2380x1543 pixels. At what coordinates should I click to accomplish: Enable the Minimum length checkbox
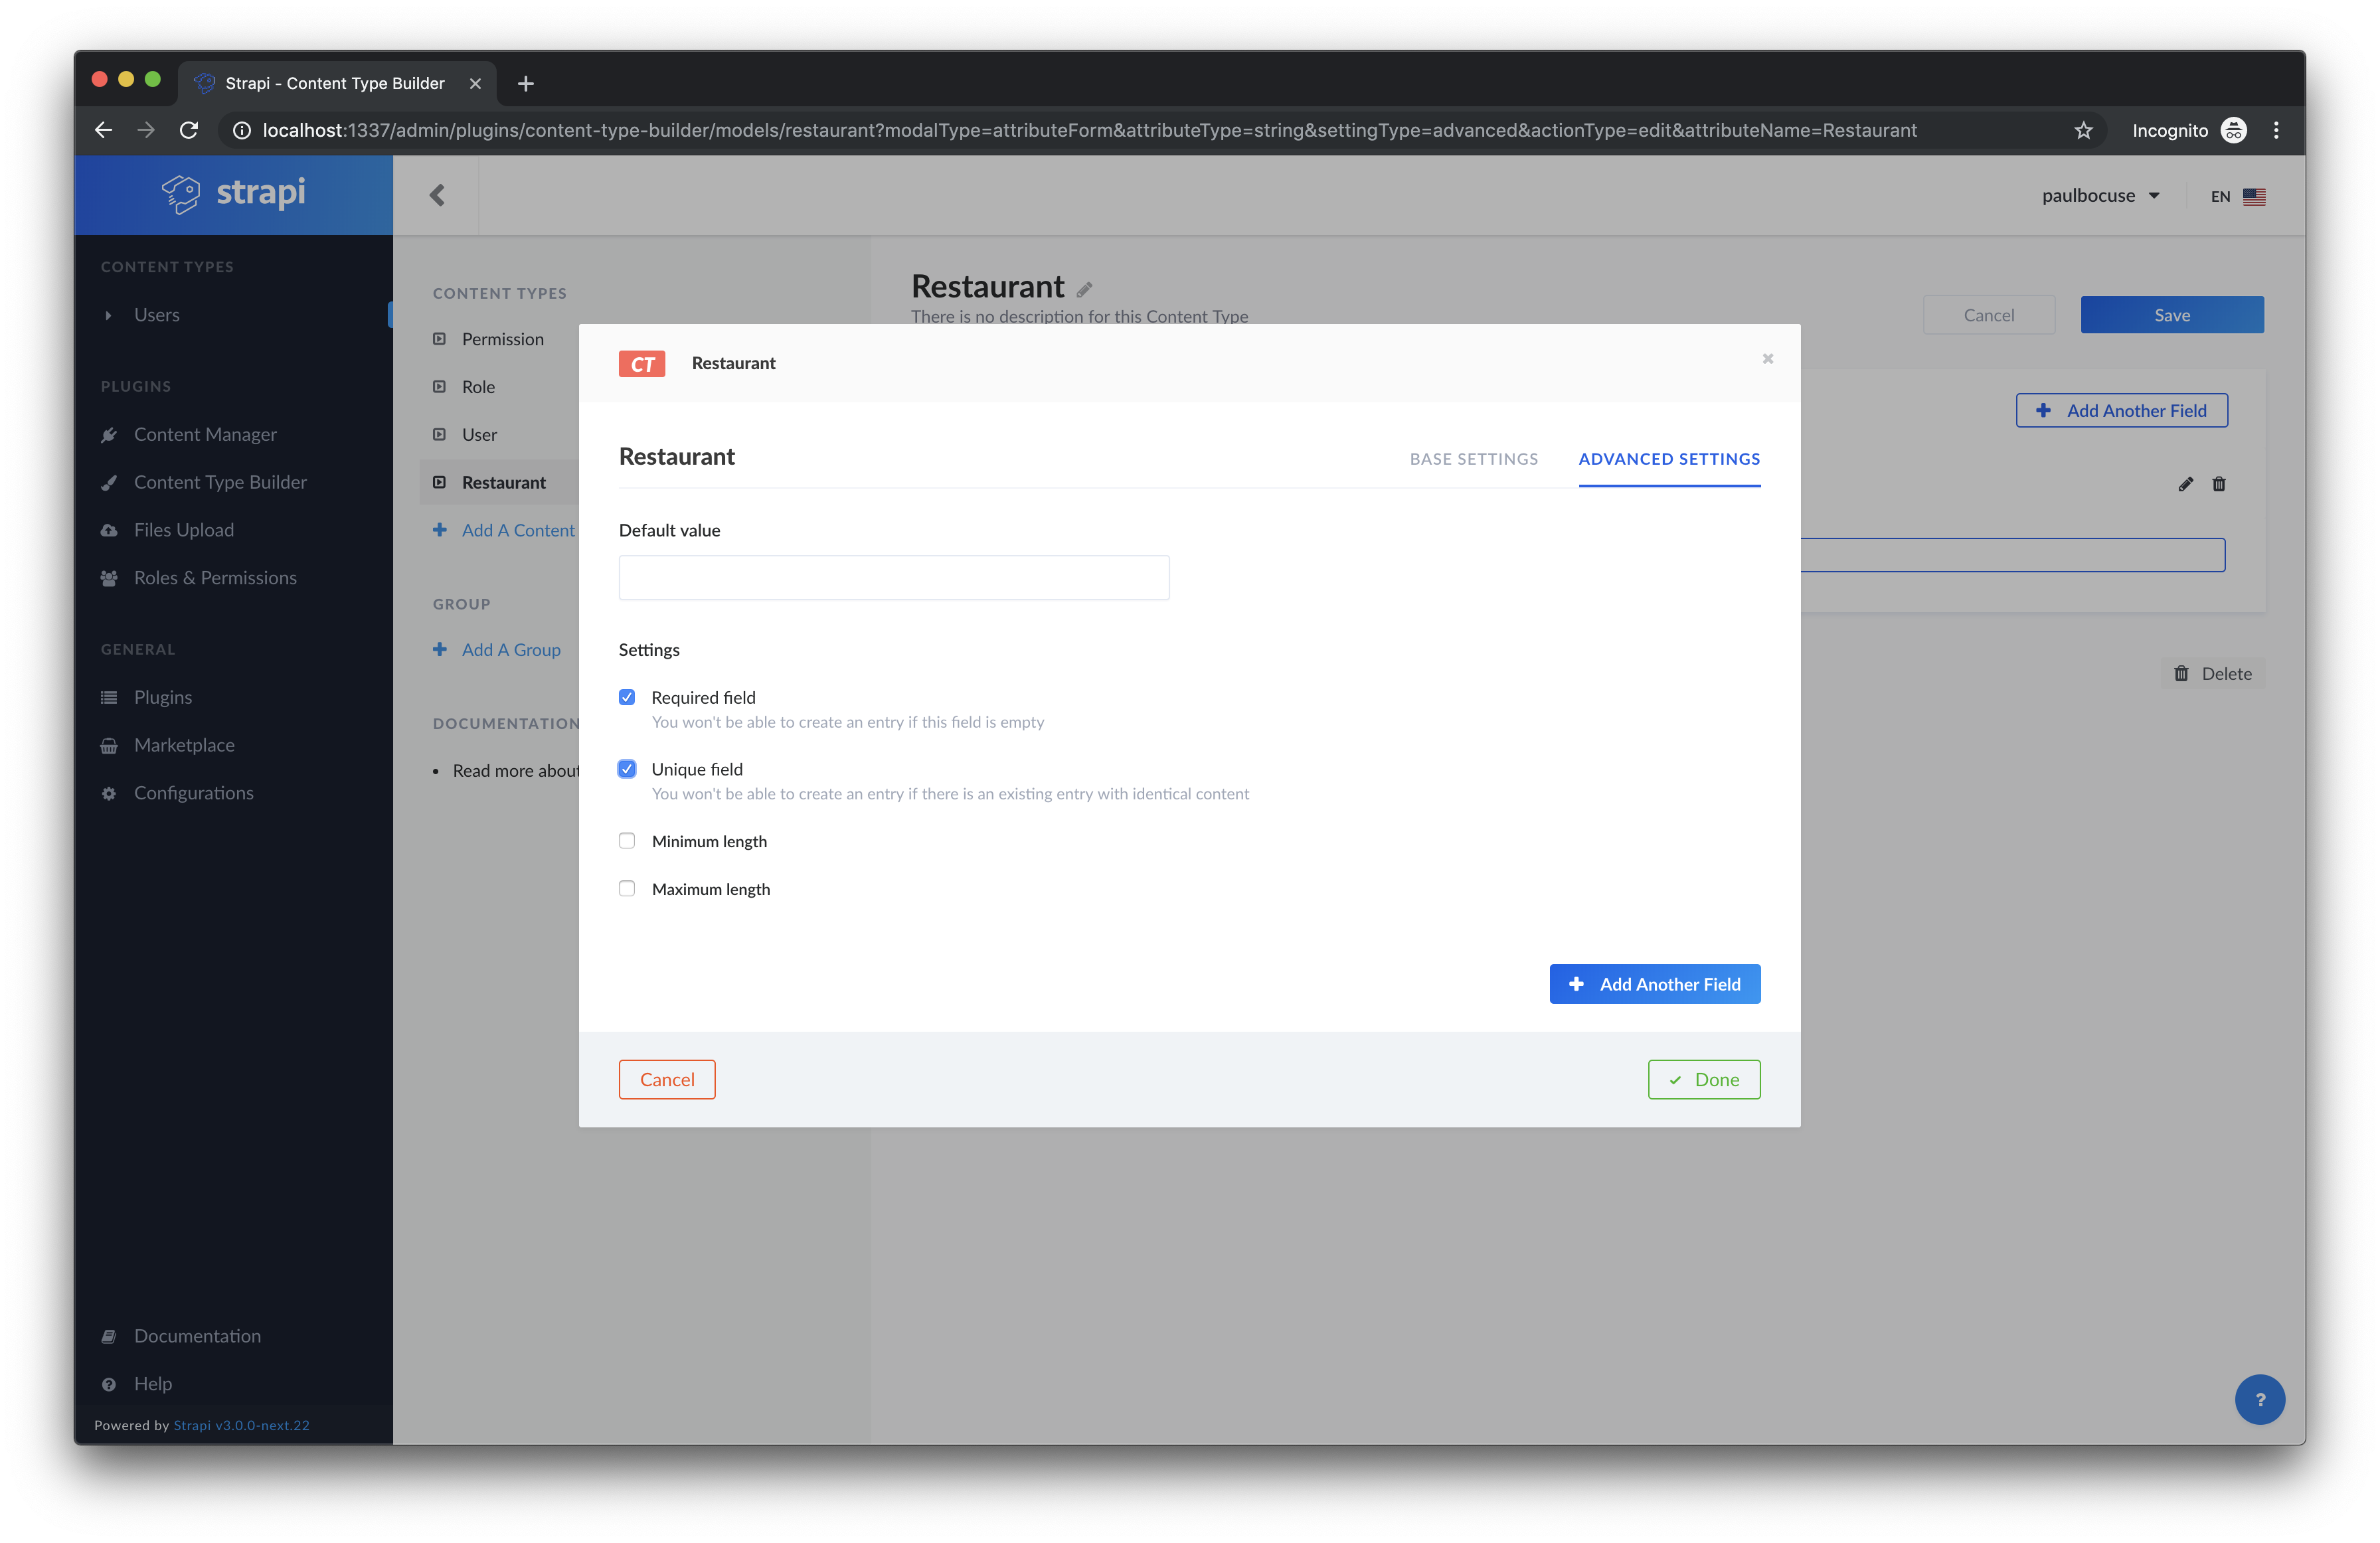point(627,841)
